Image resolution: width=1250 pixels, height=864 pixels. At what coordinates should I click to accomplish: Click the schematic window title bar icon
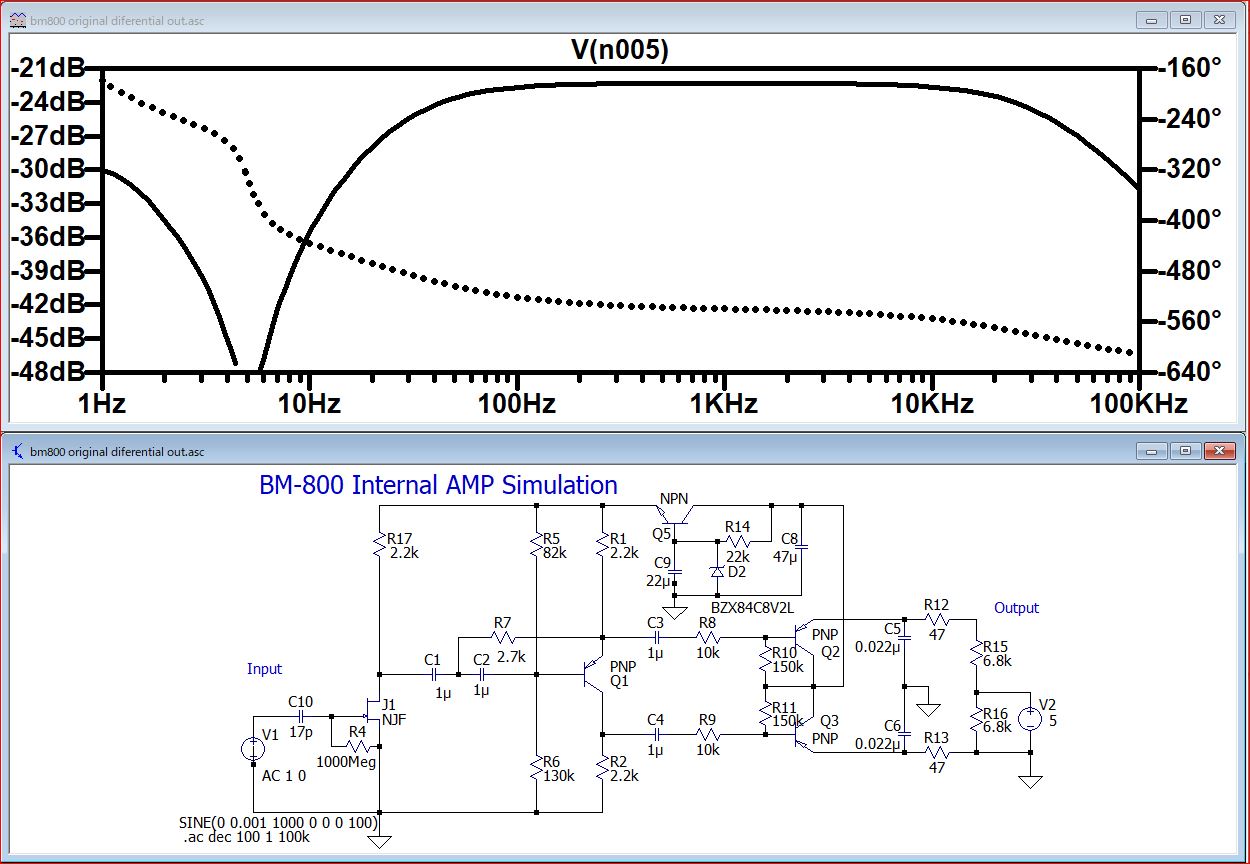tap(18, 452)
